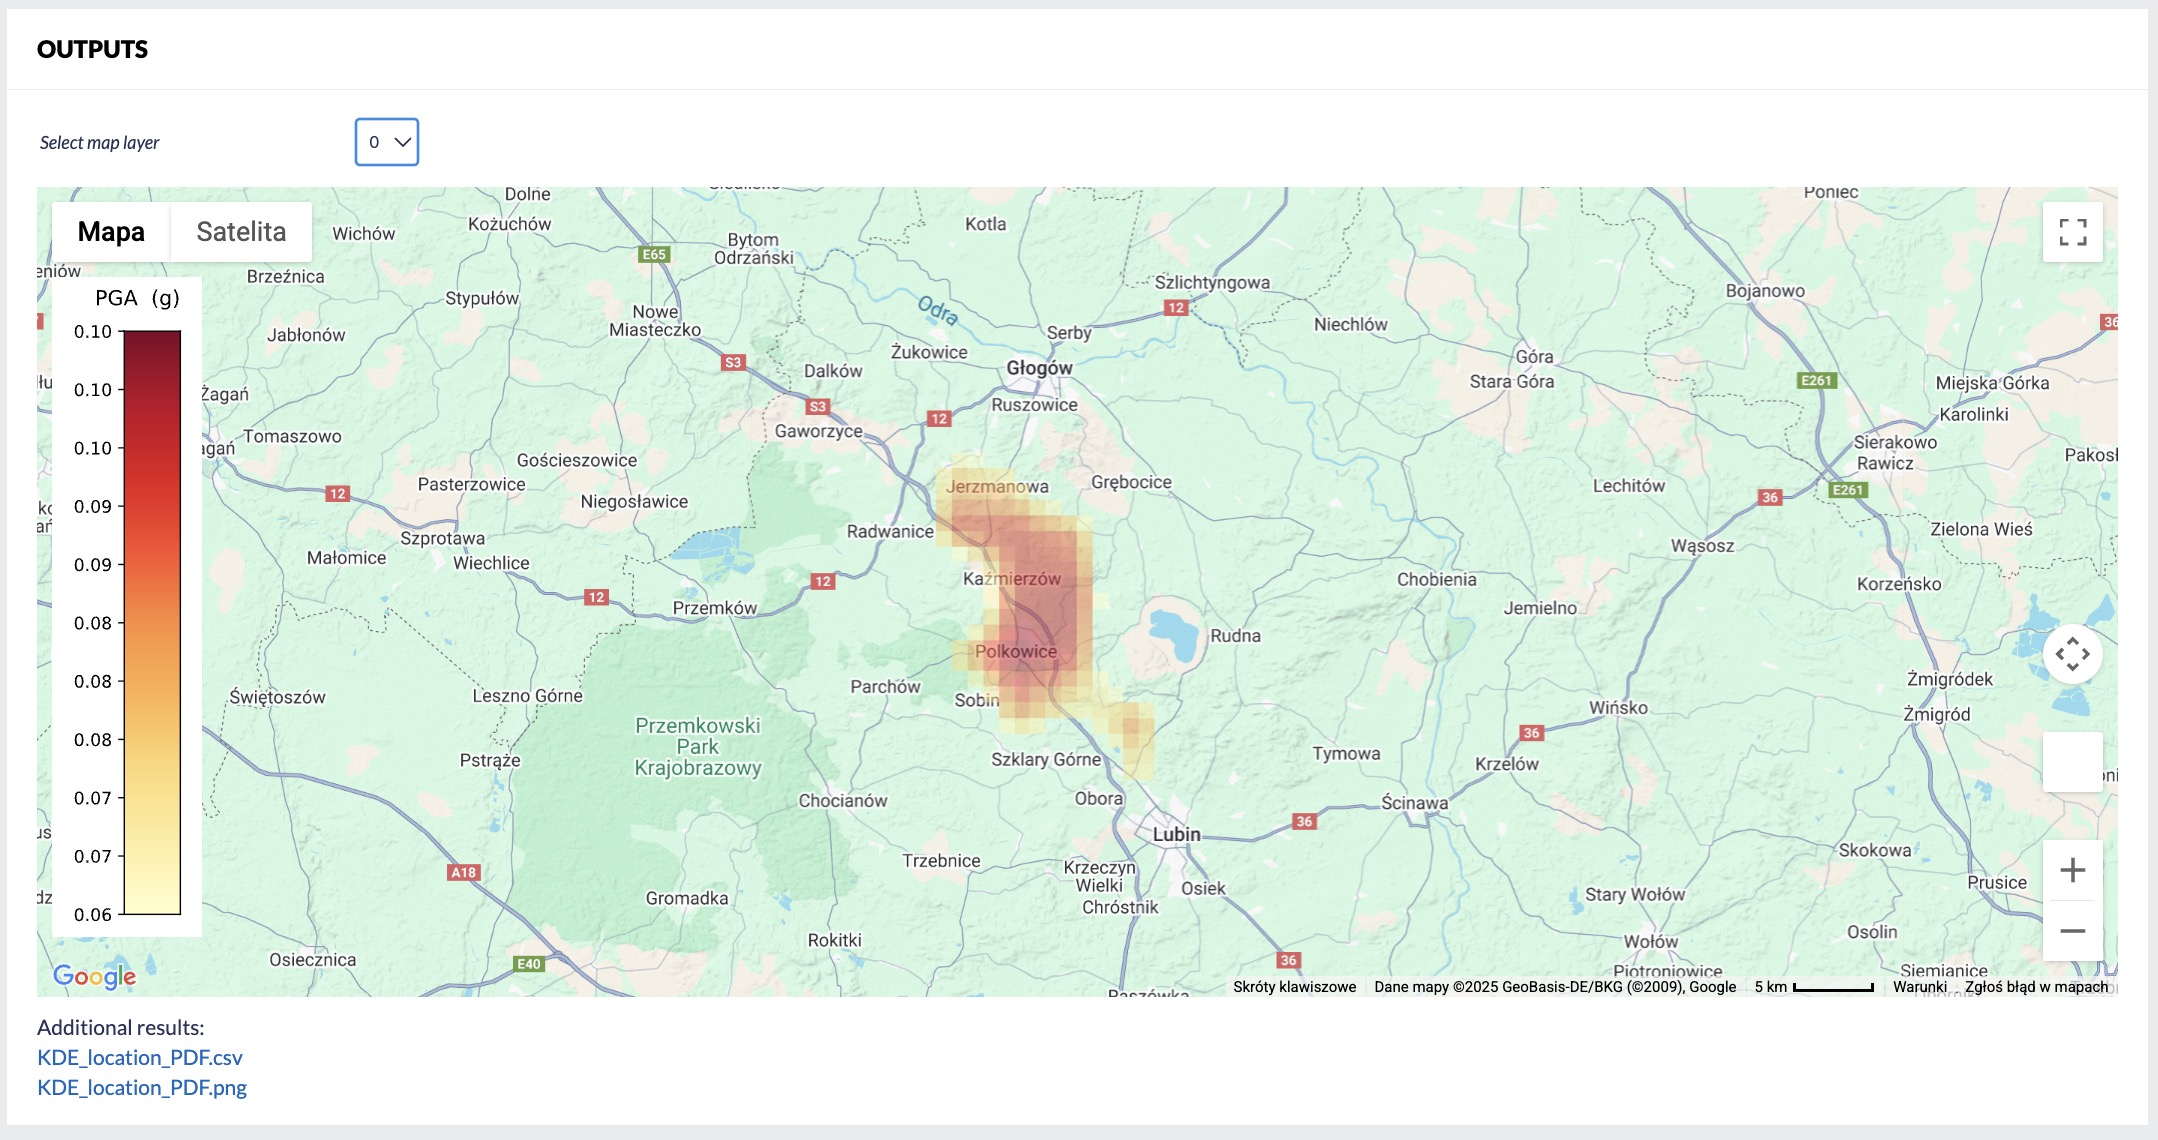The image size is (2158, 1140).
Task: Click the blank Street View box
Action: tap(2072, 762)
